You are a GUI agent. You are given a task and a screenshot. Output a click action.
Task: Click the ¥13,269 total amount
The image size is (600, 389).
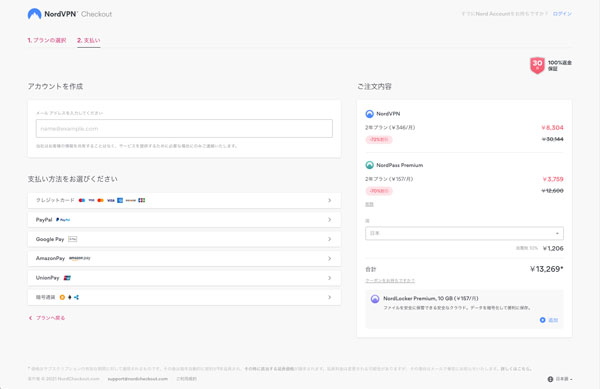[546, 269]
